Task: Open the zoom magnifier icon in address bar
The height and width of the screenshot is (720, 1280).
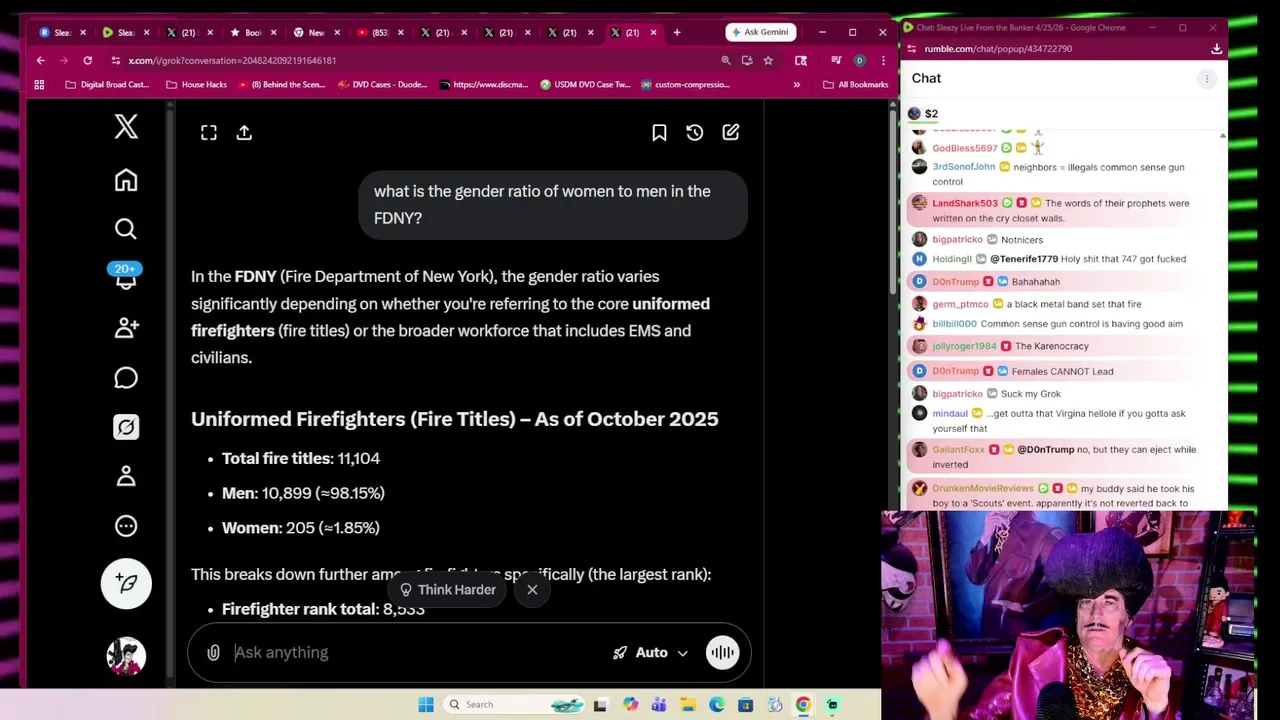Action: point(726,60)
